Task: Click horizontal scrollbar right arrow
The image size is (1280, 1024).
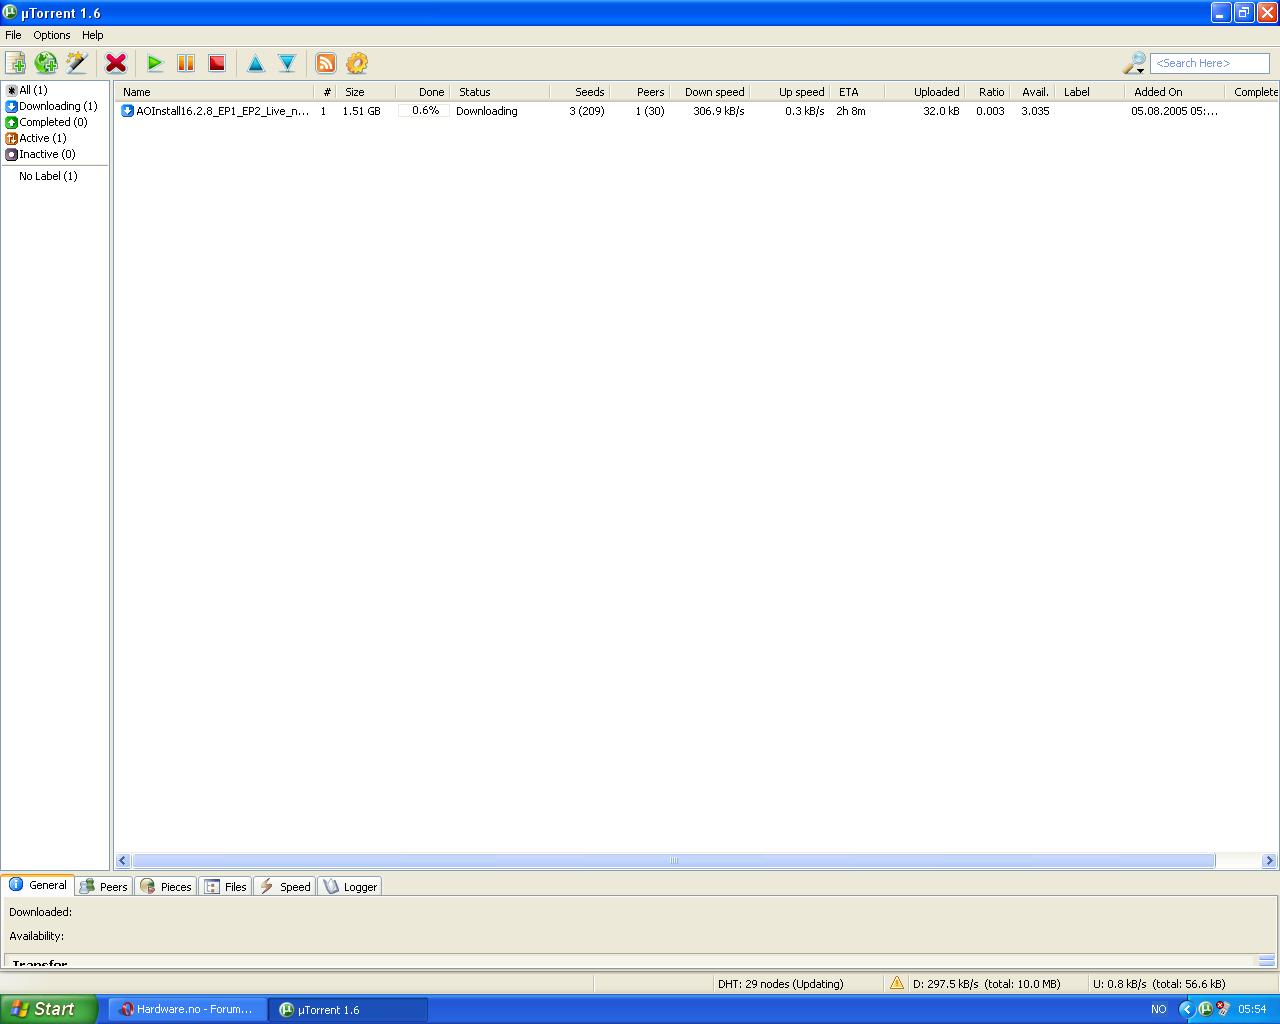Action: tap(1269, 860)
